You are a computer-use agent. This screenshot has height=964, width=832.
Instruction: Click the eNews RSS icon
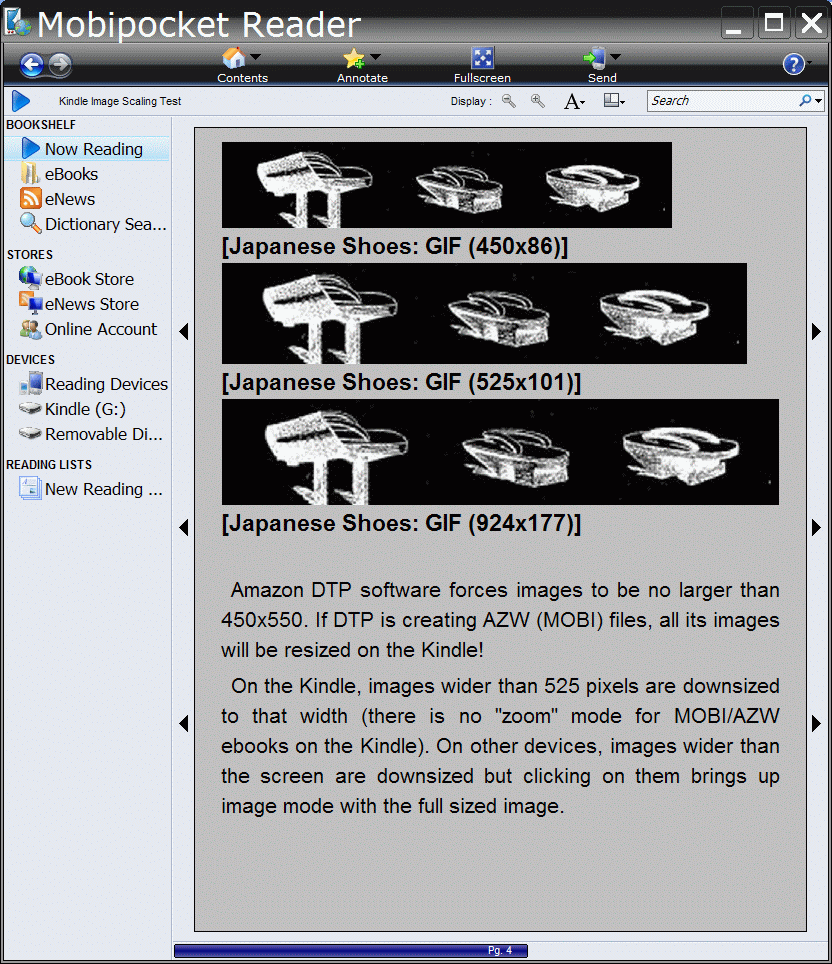[31, 199]
